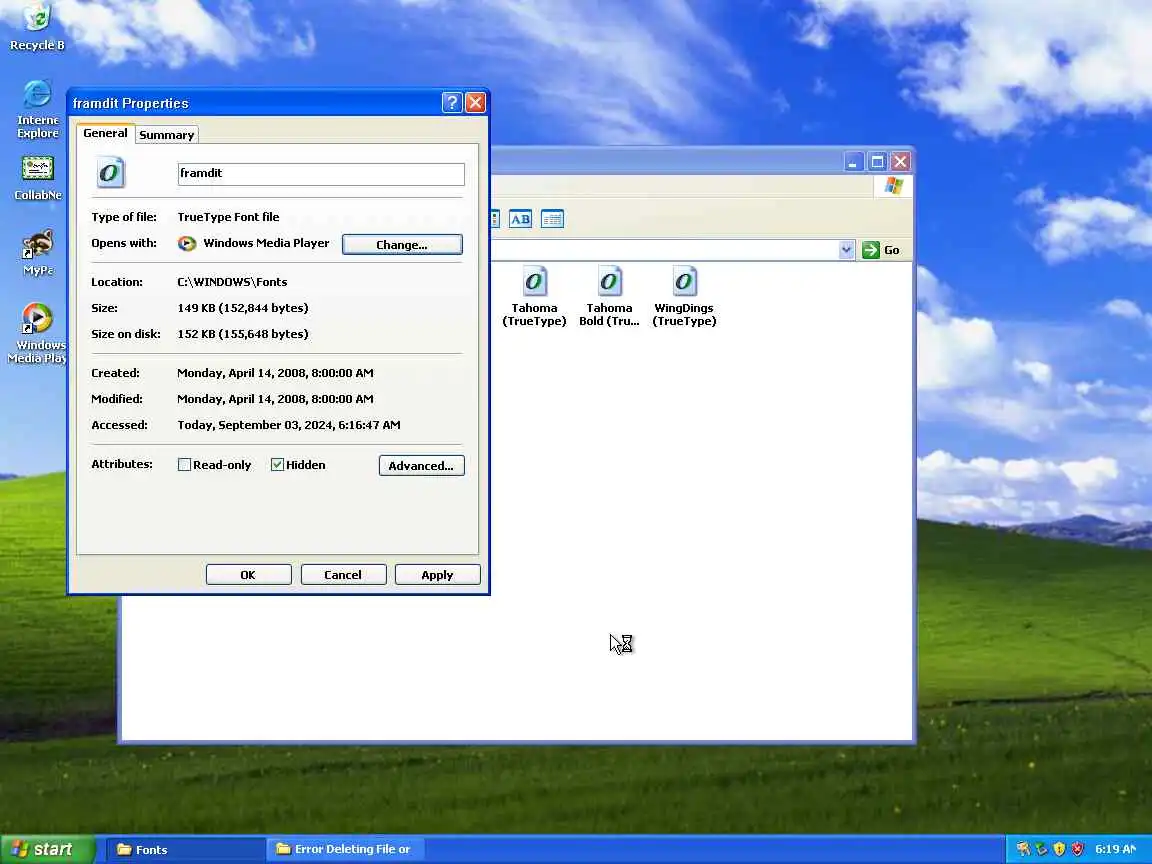Click the yellow shield Windows Update tray icon
Screen dimensions: 1152x864
click(x=1059, y=849)
